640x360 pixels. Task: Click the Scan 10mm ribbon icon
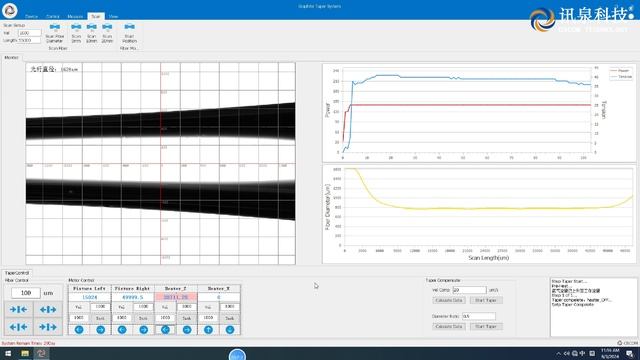[x=91, y=33]
